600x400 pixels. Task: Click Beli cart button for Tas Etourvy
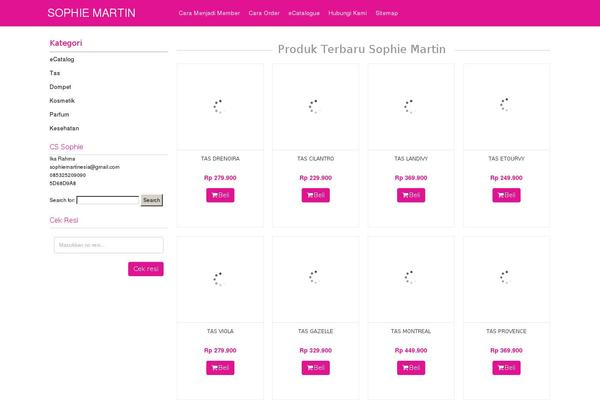506,195
